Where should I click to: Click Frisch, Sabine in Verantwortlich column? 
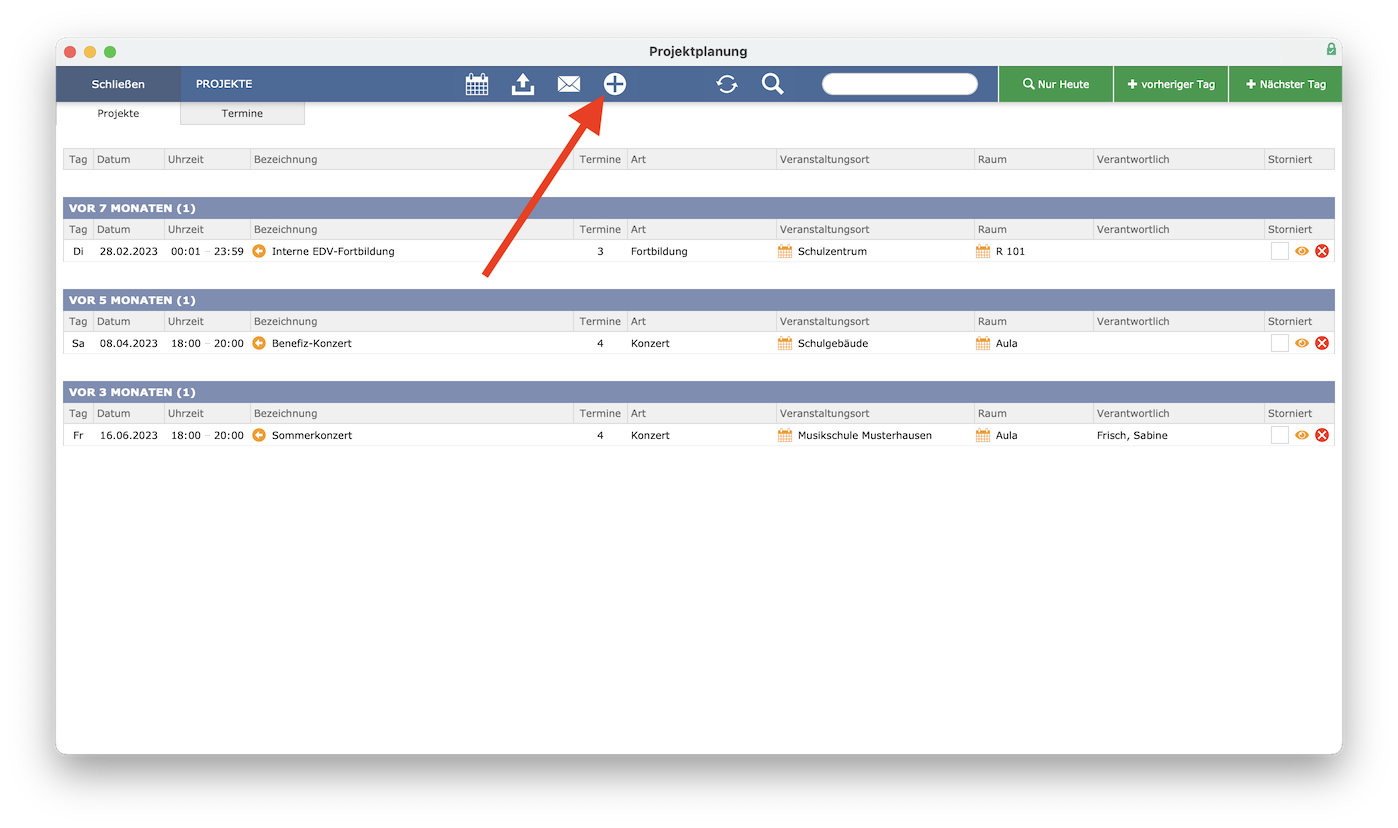[1132, 435]
